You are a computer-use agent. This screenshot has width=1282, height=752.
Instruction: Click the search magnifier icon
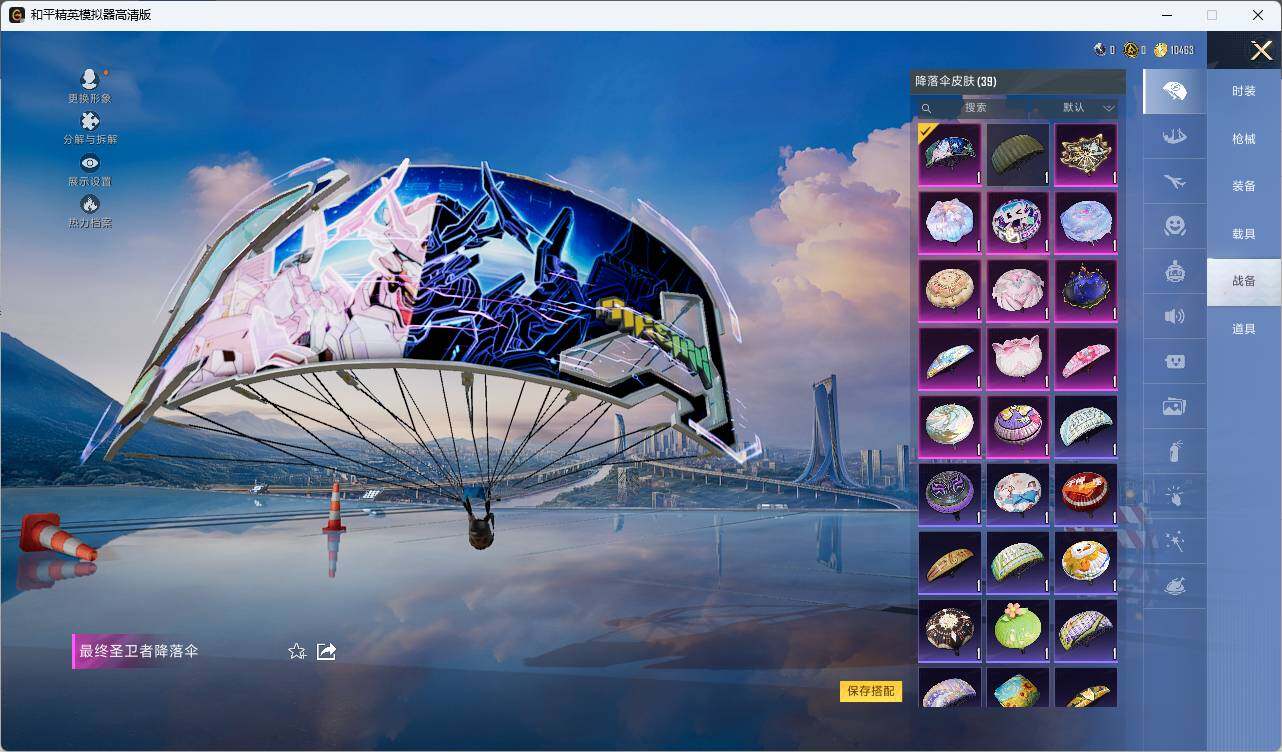926,108
